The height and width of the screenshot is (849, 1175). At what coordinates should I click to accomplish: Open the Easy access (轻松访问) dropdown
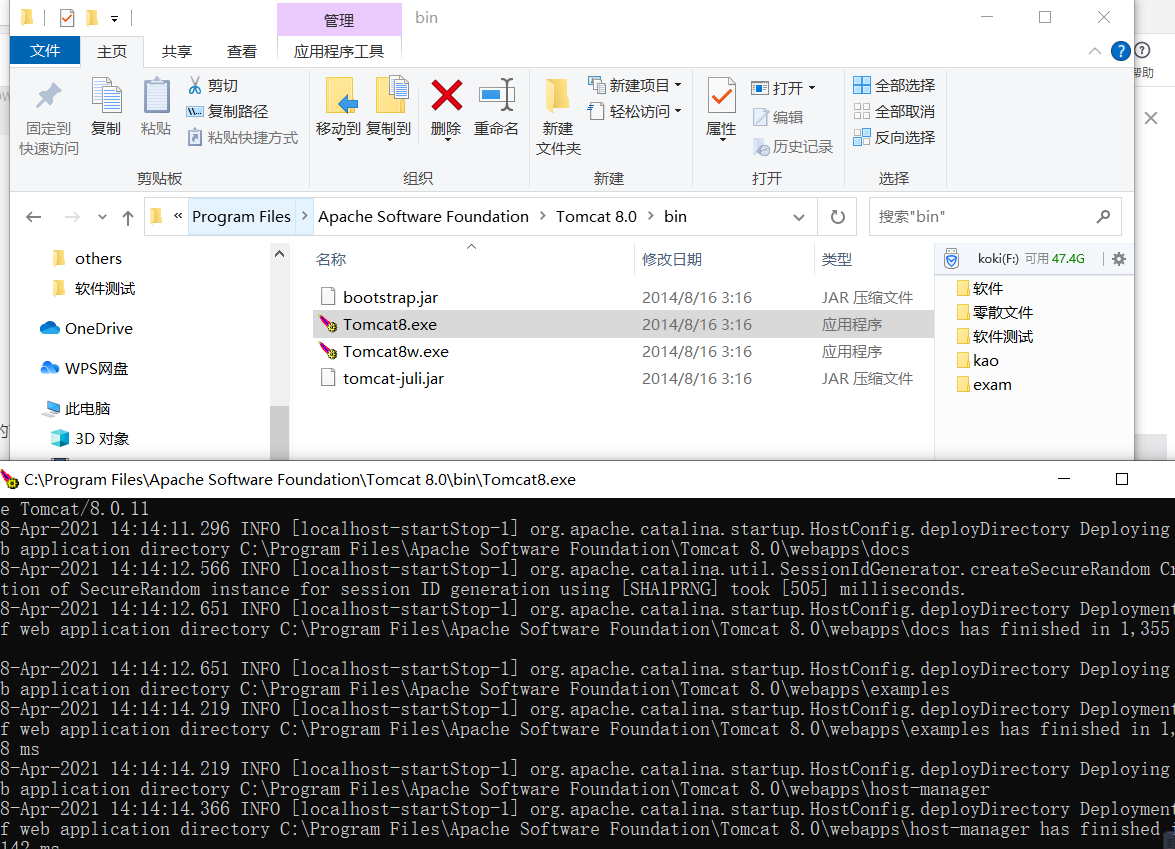pos(635,111)
